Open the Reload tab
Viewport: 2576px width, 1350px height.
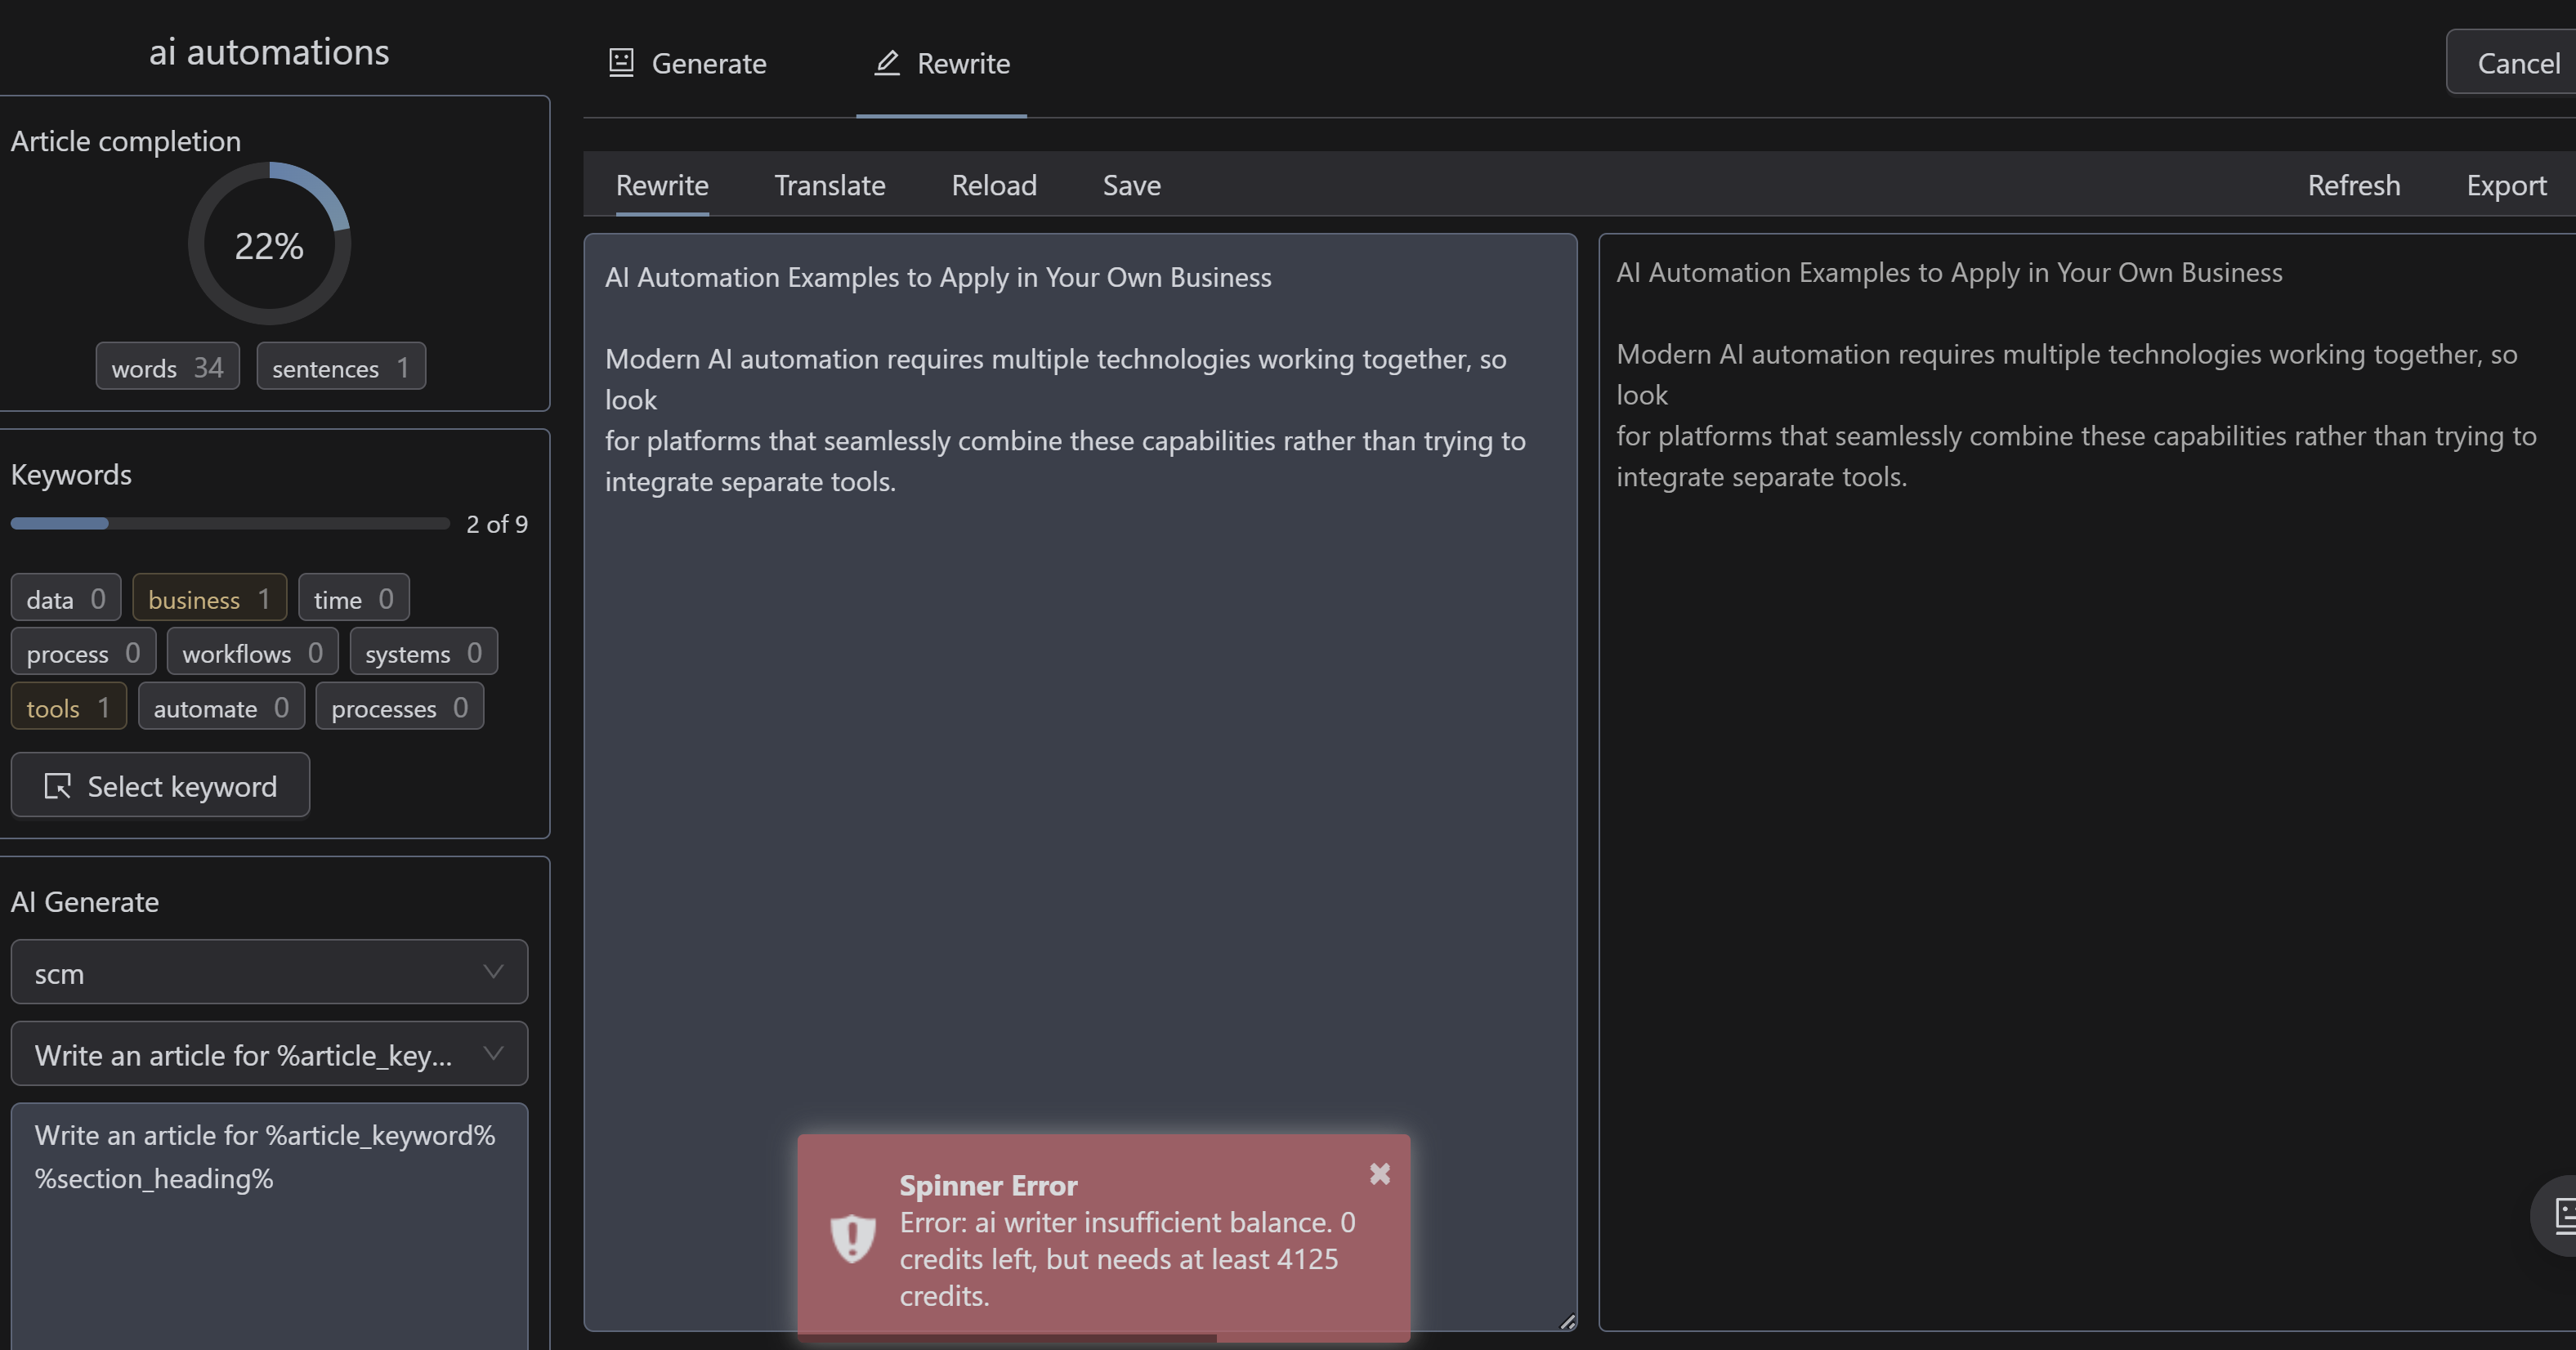pos(993,185)
